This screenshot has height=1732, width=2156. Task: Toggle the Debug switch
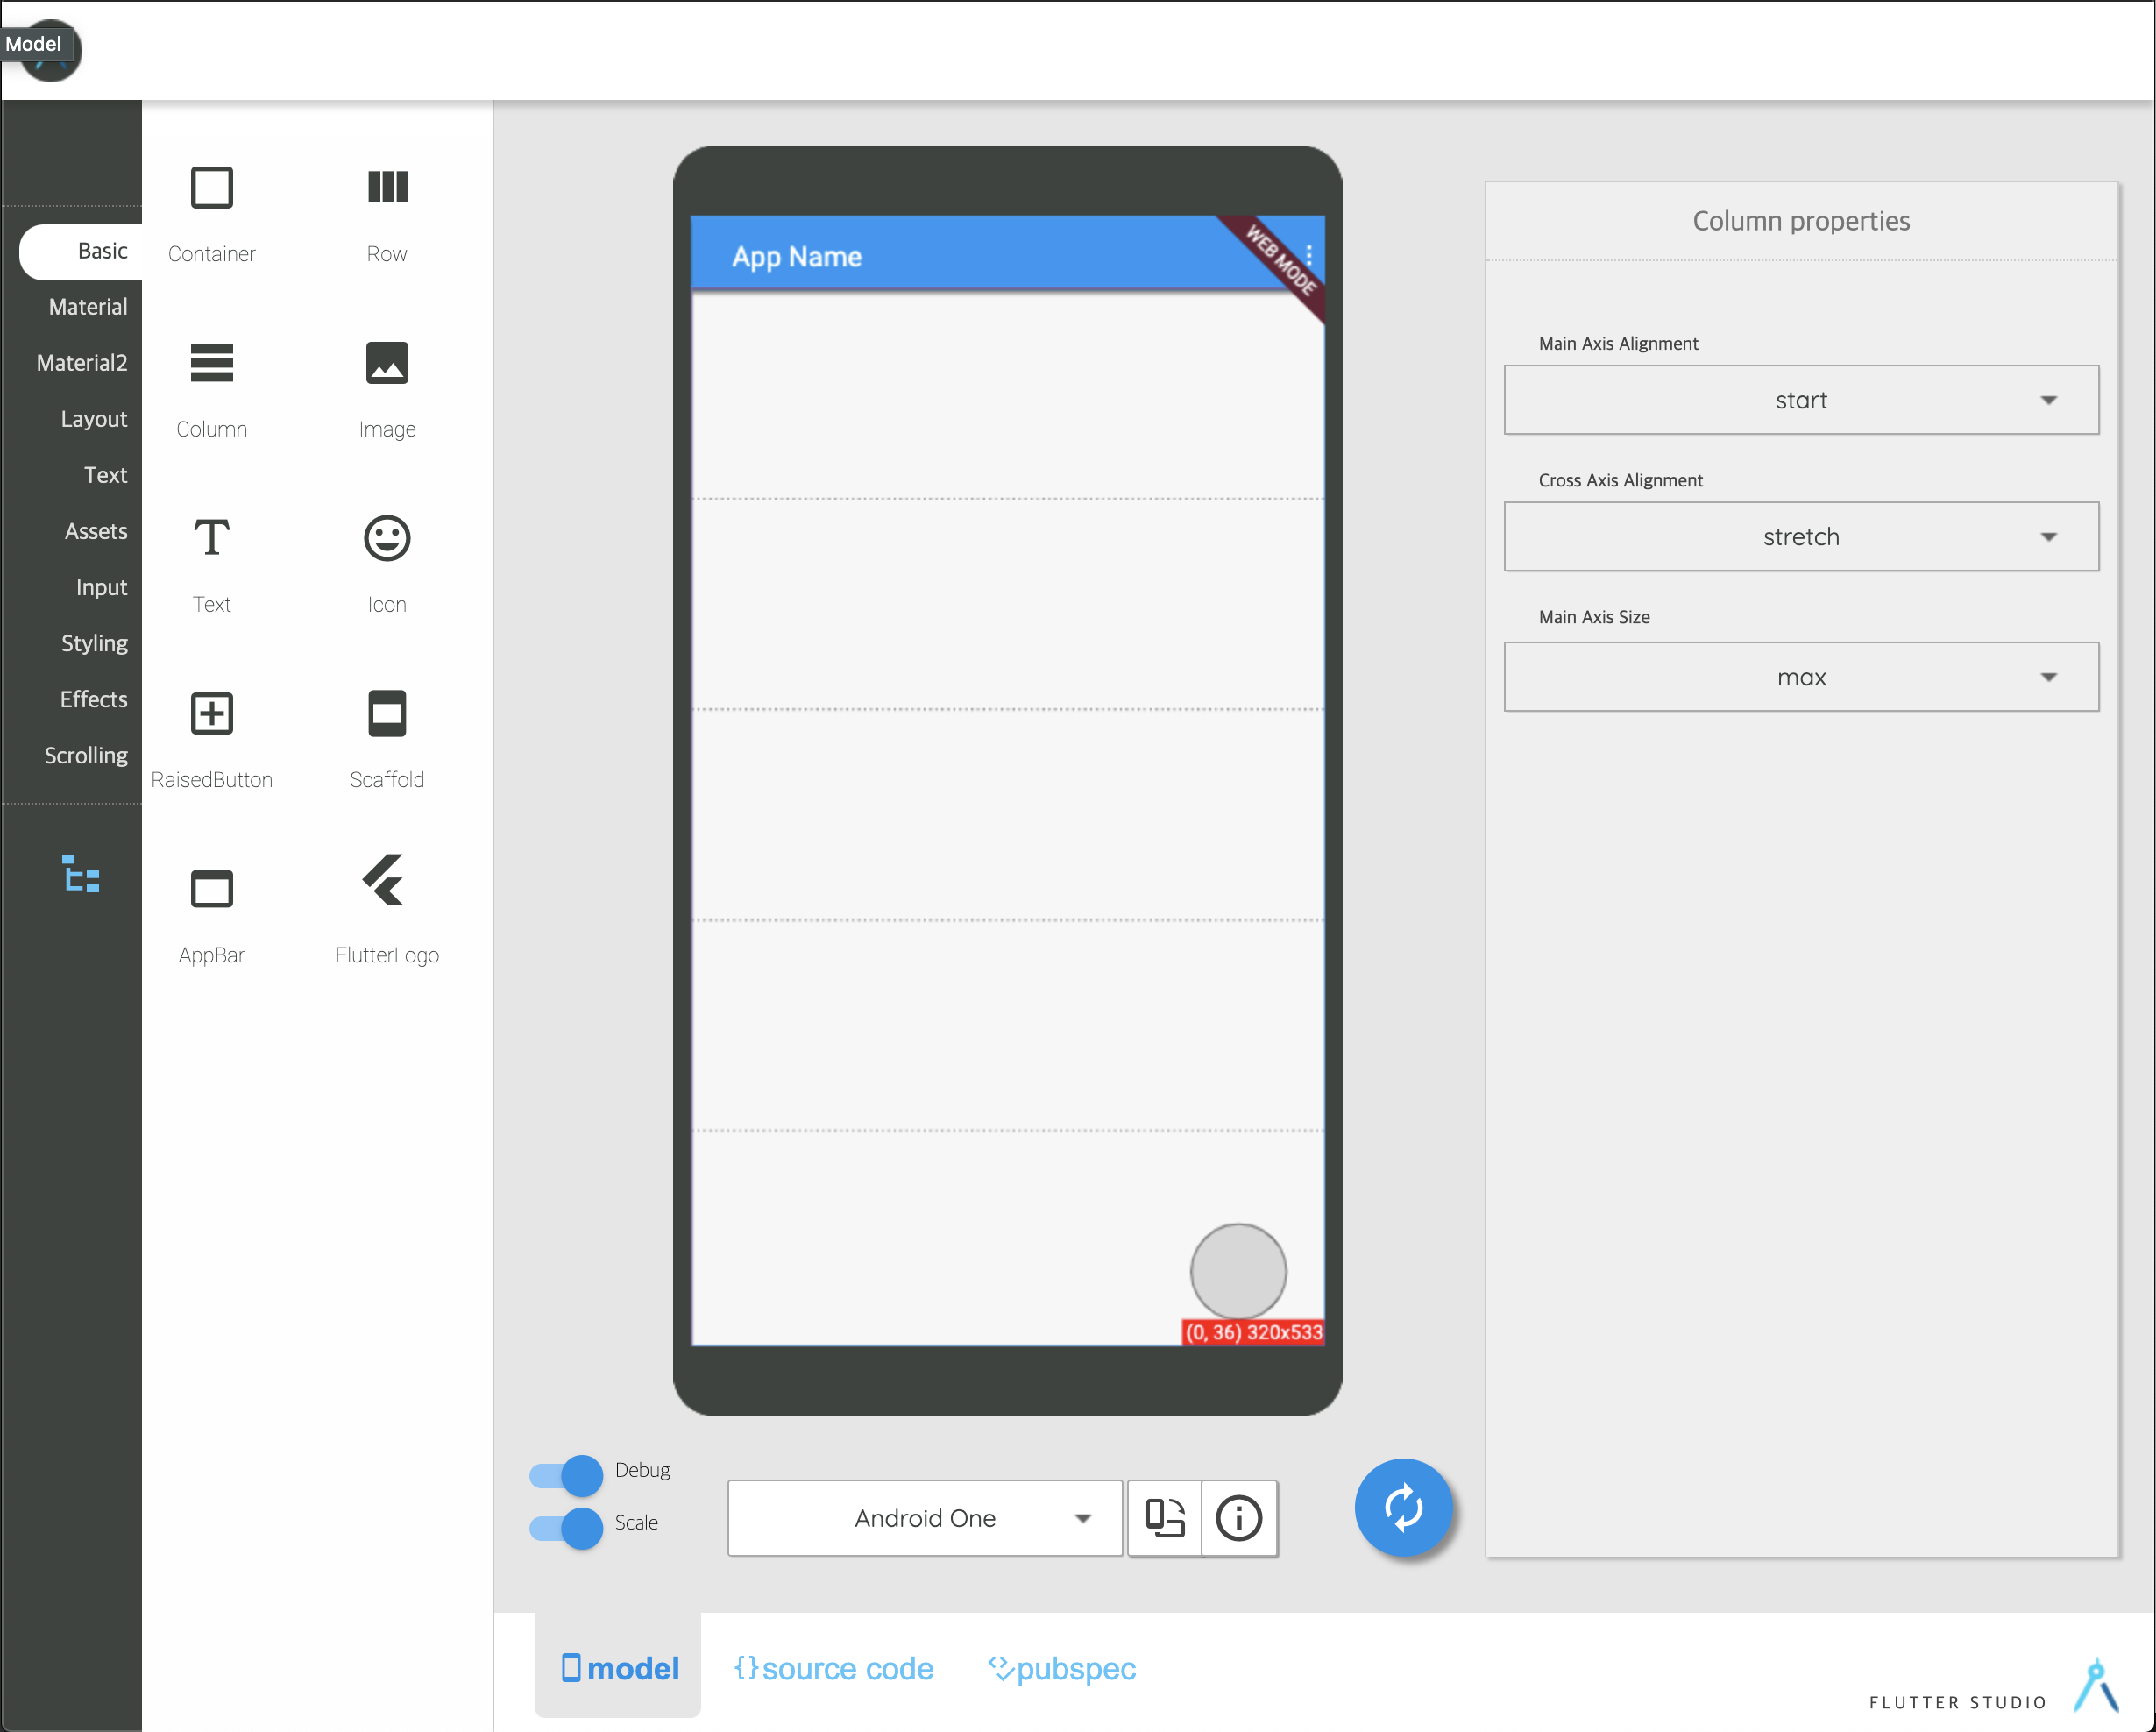click(566, 1474)
